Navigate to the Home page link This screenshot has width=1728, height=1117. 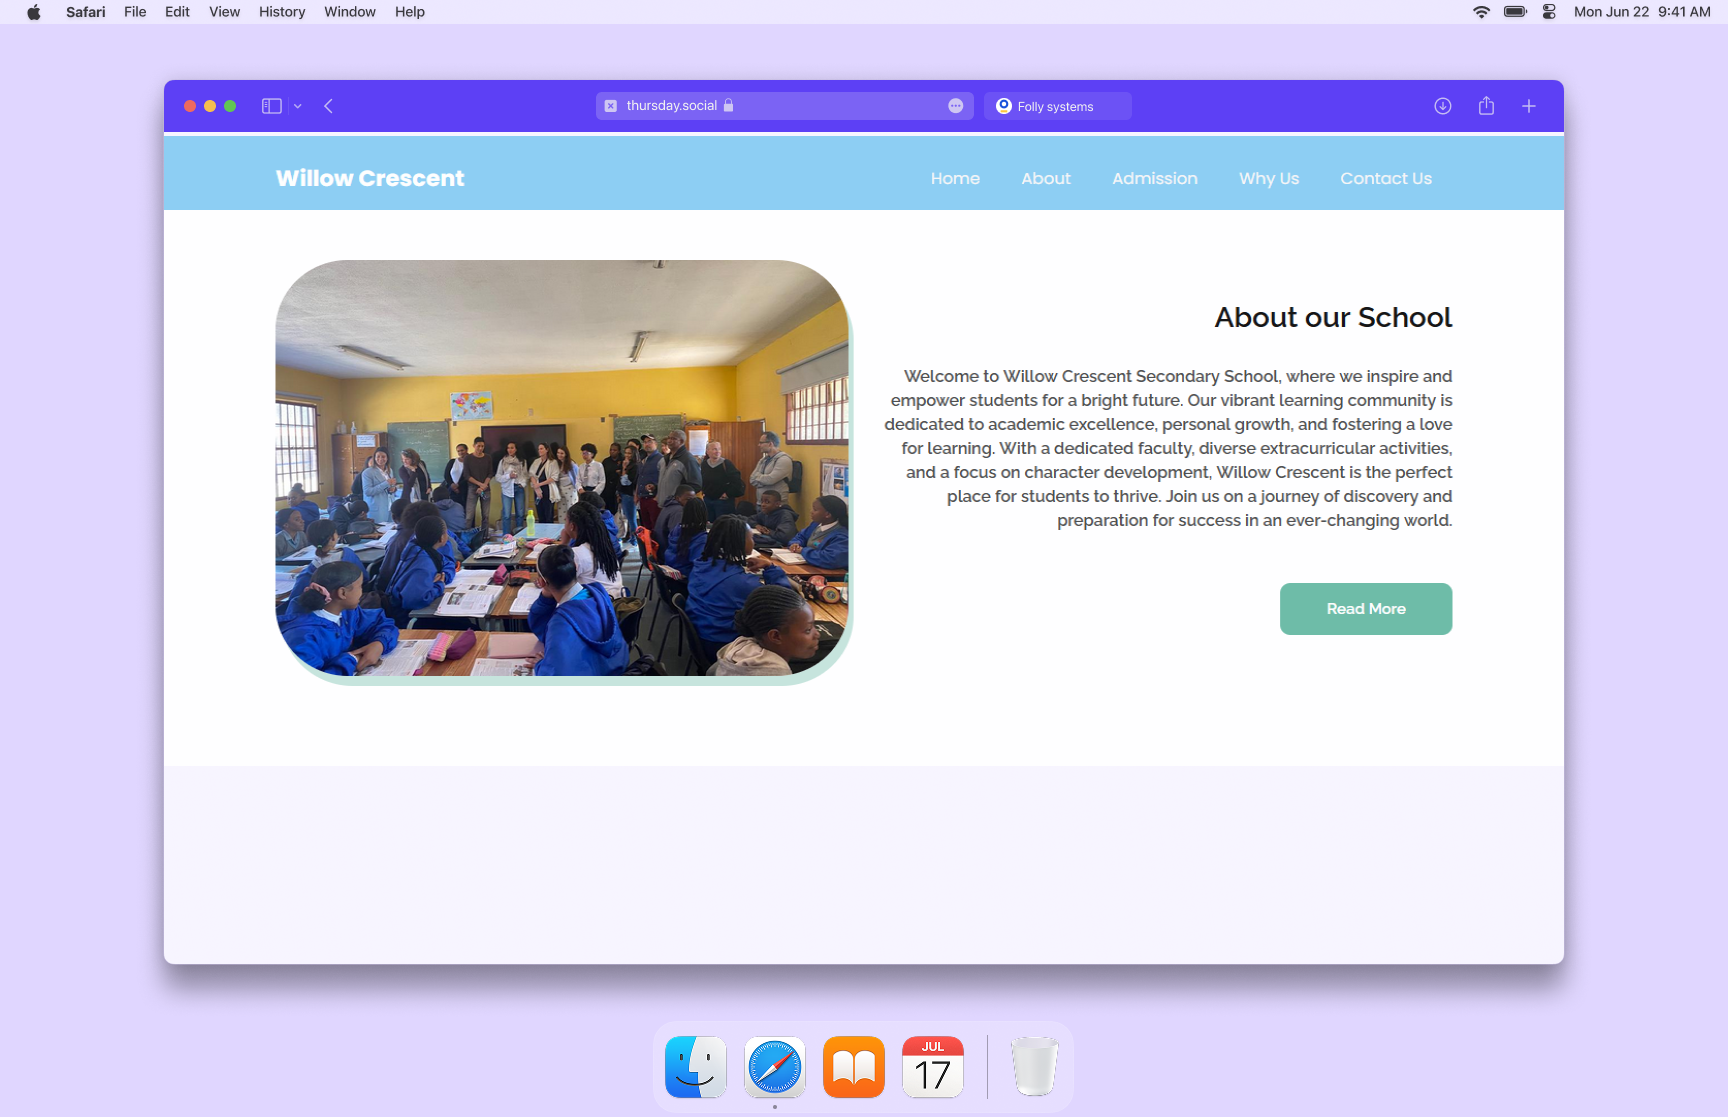point(955,178)
